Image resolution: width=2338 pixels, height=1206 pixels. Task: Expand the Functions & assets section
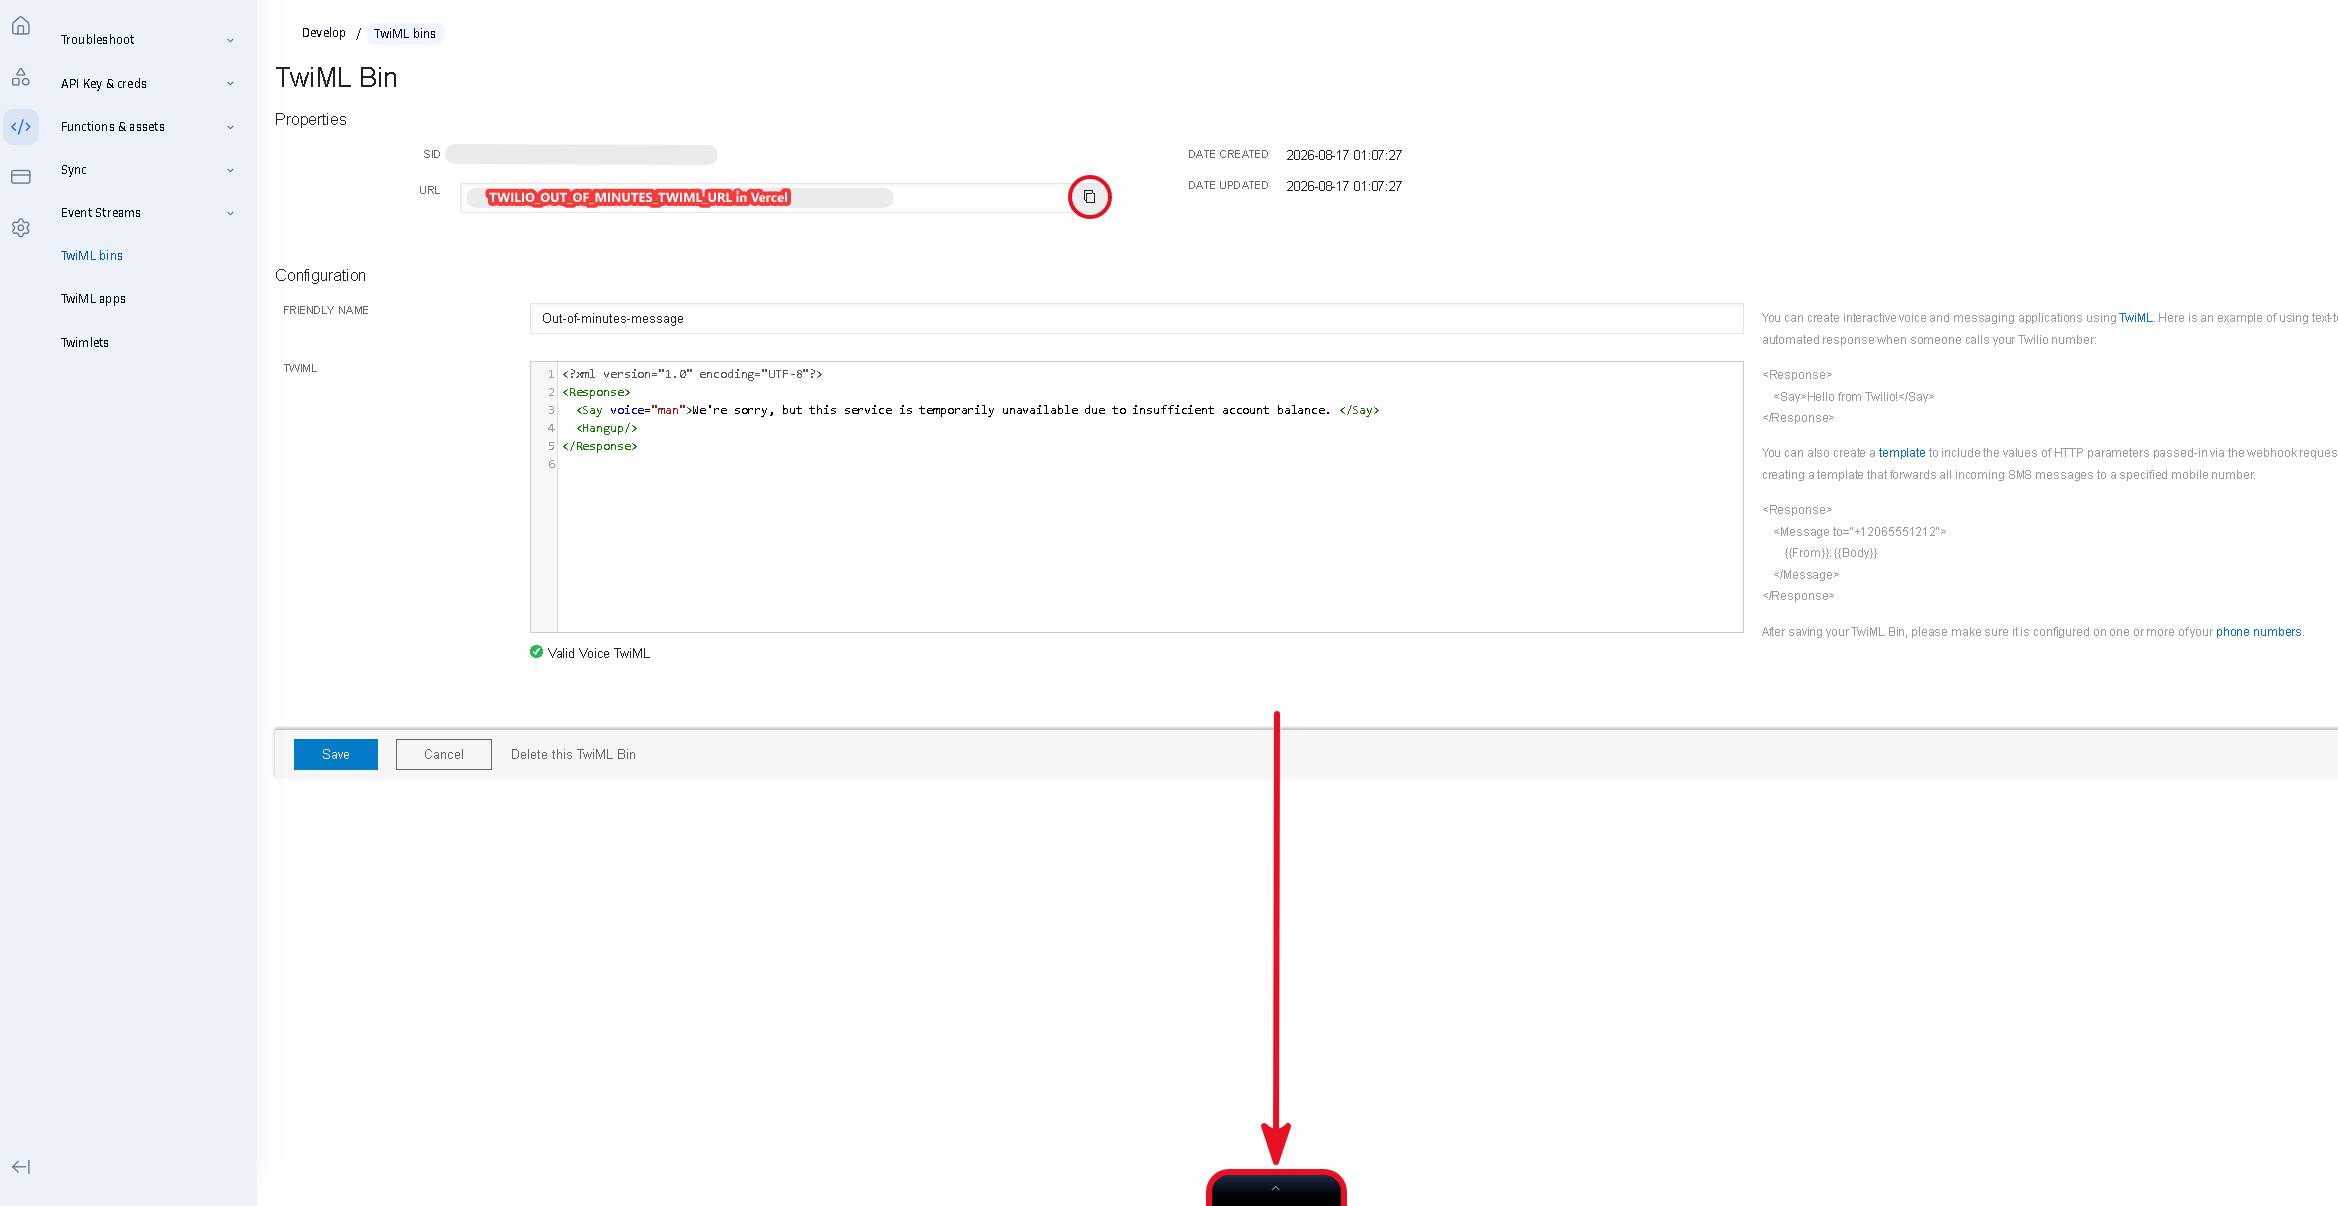147,127
